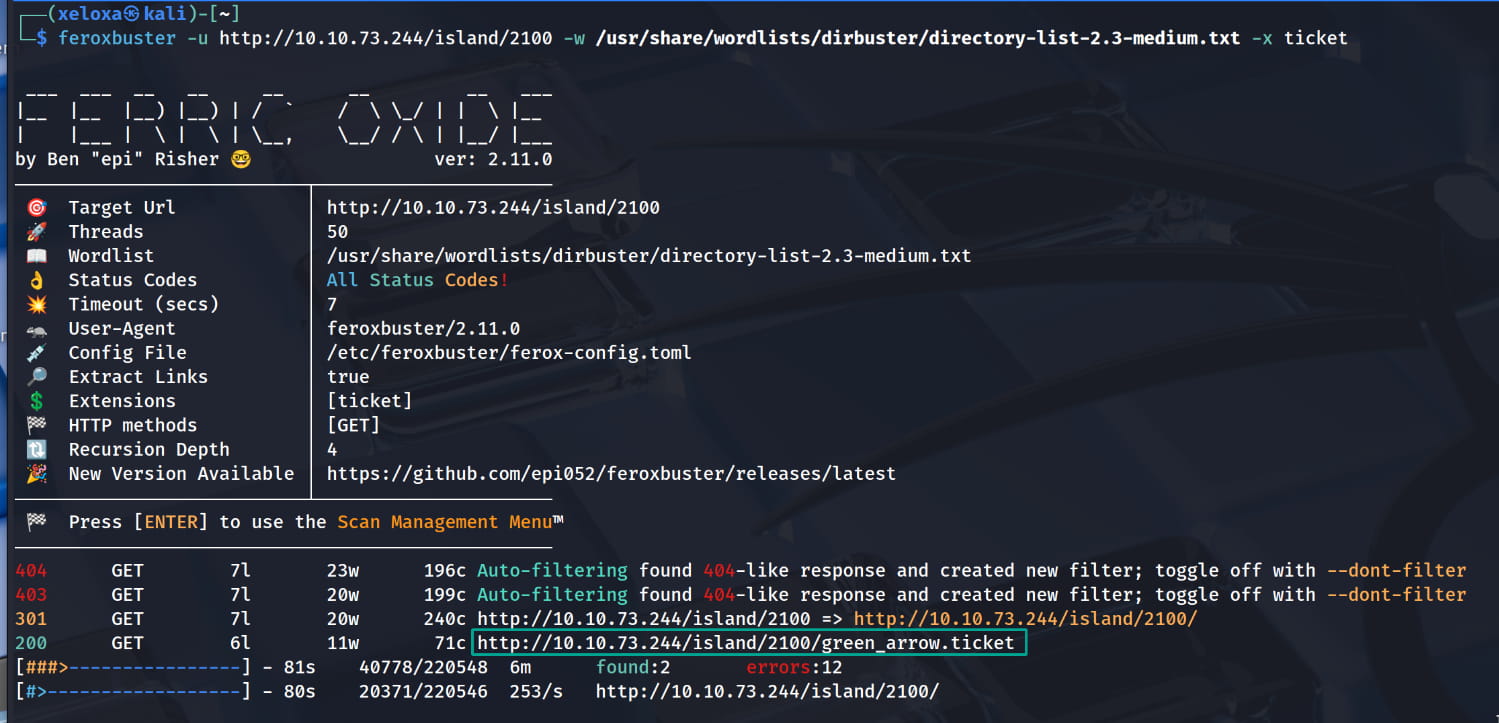Open the green_arrow.ticket URL result
Screen dimensions: 1499x723
(x=747, y=643)
